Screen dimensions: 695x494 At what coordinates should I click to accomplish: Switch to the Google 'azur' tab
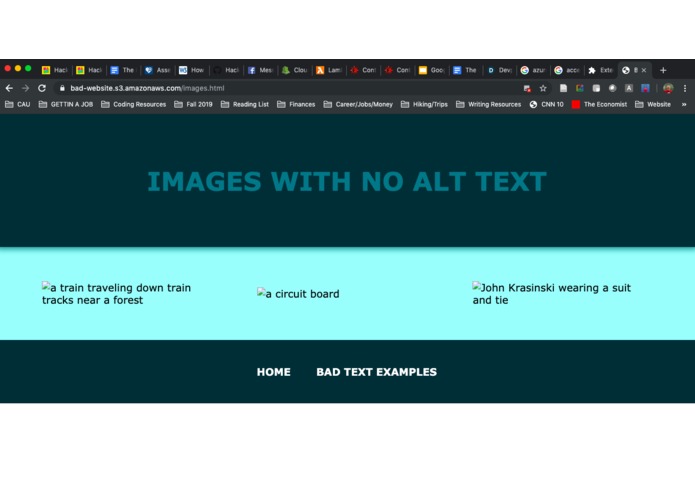coord(534,70)
